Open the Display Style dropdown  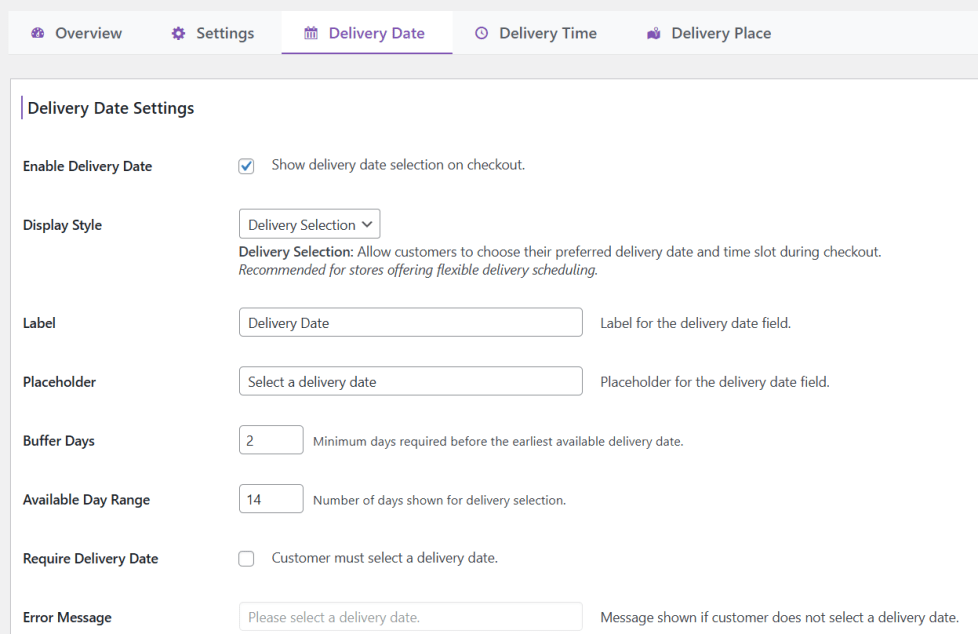pos(309,225)
